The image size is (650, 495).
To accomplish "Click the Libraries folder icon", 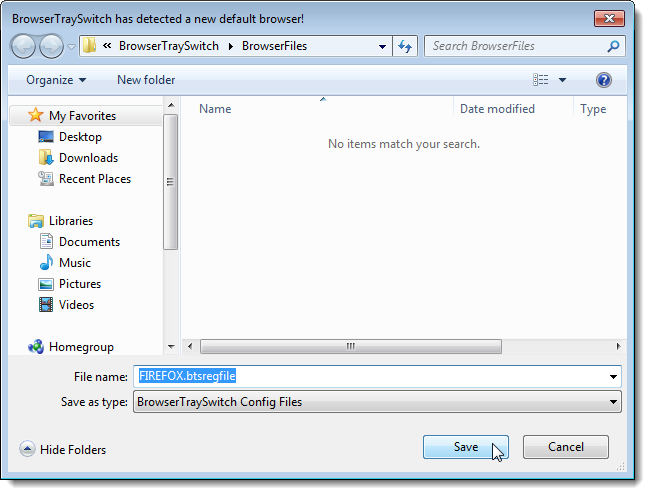I will (36, 221).
